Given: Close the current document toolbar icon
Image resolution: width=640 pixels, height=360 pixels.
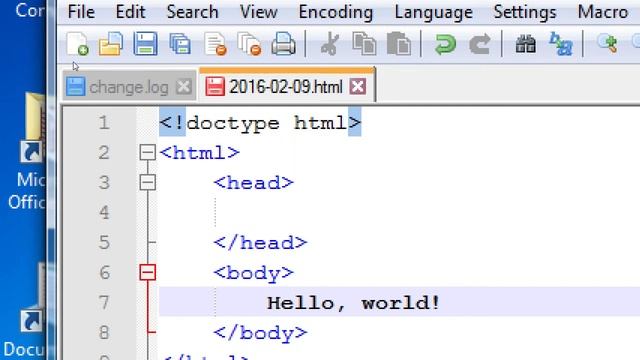Looking at the screenshot, I should (x=215, y=44).
